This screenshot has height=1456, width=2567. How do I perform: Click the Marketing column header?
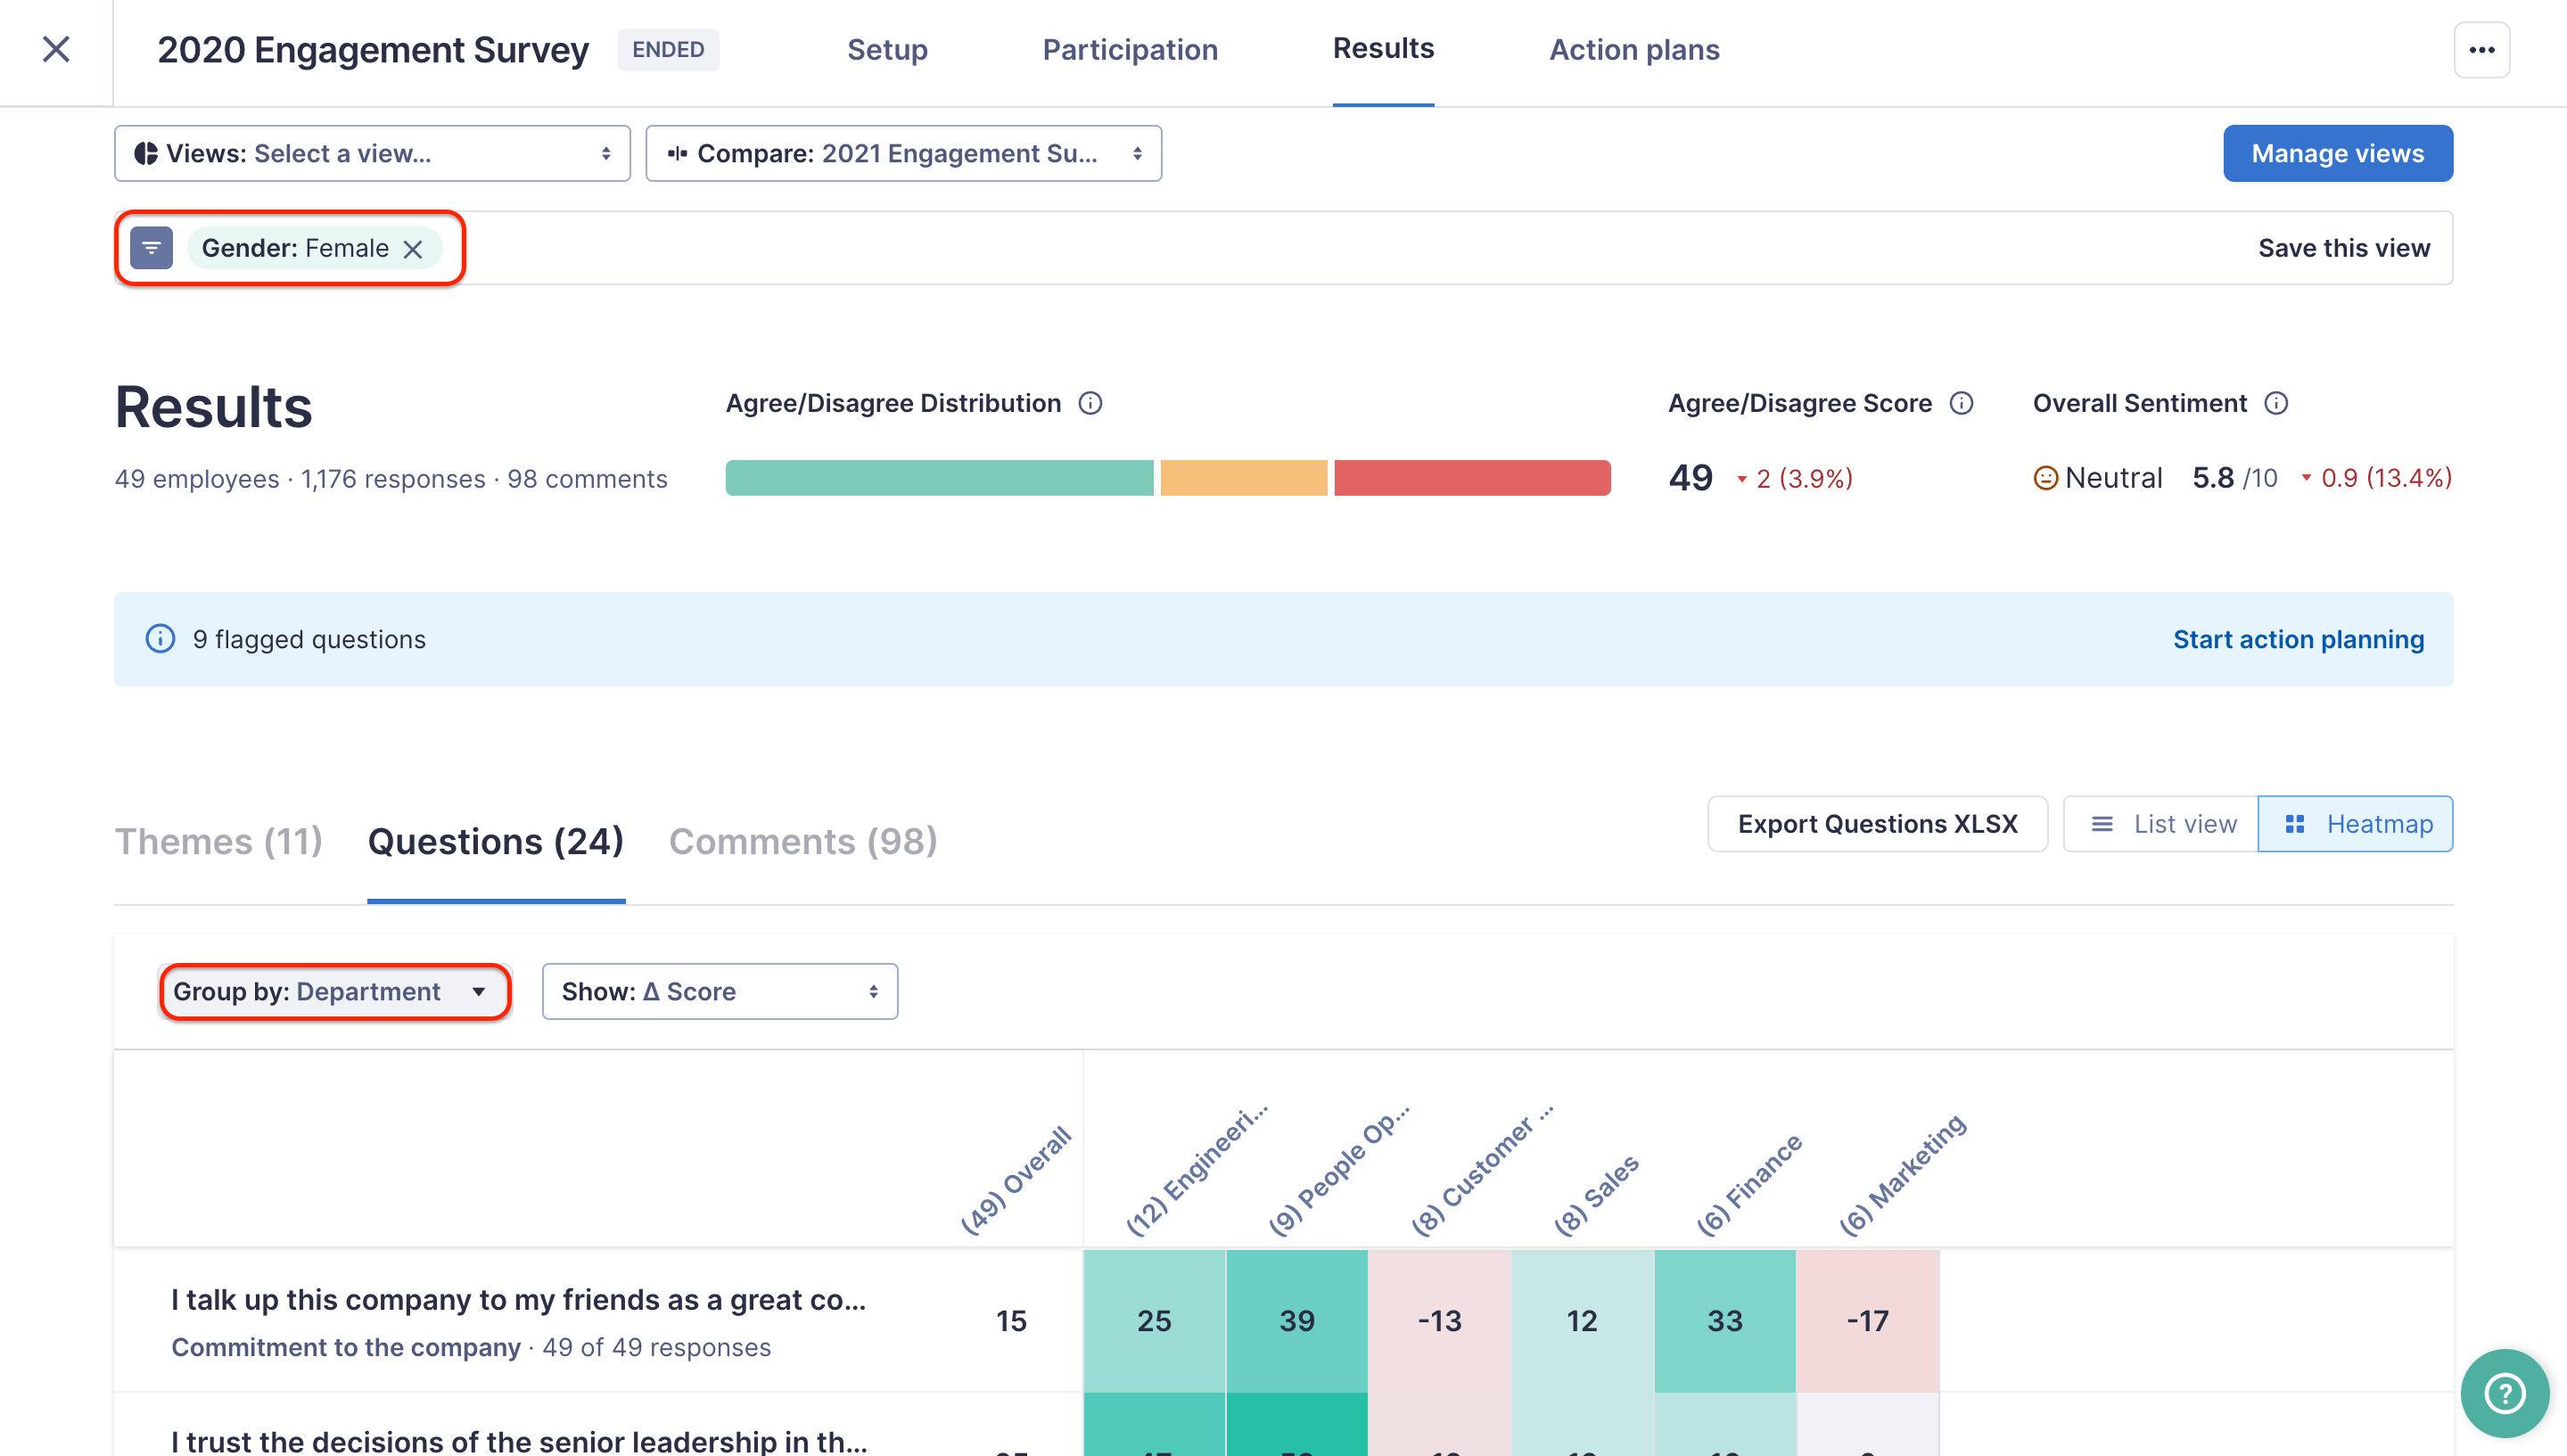coord(1903,1174)
